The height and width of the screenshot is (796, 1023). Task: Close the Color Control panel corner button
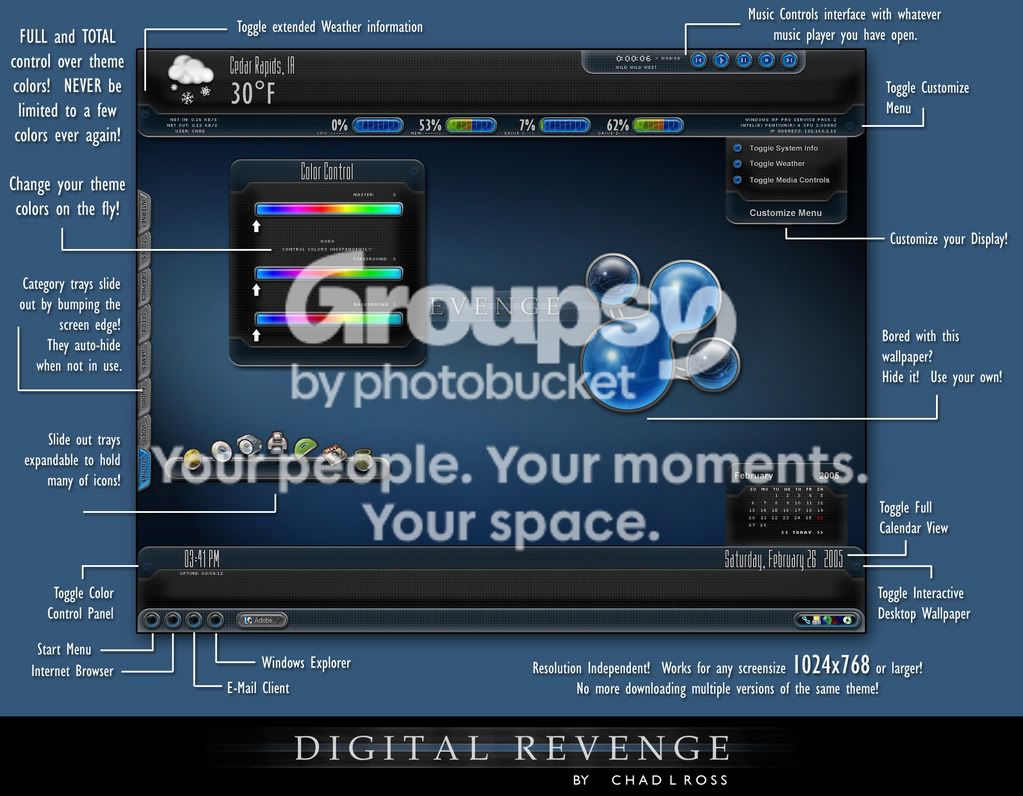[x=413, y=171]
